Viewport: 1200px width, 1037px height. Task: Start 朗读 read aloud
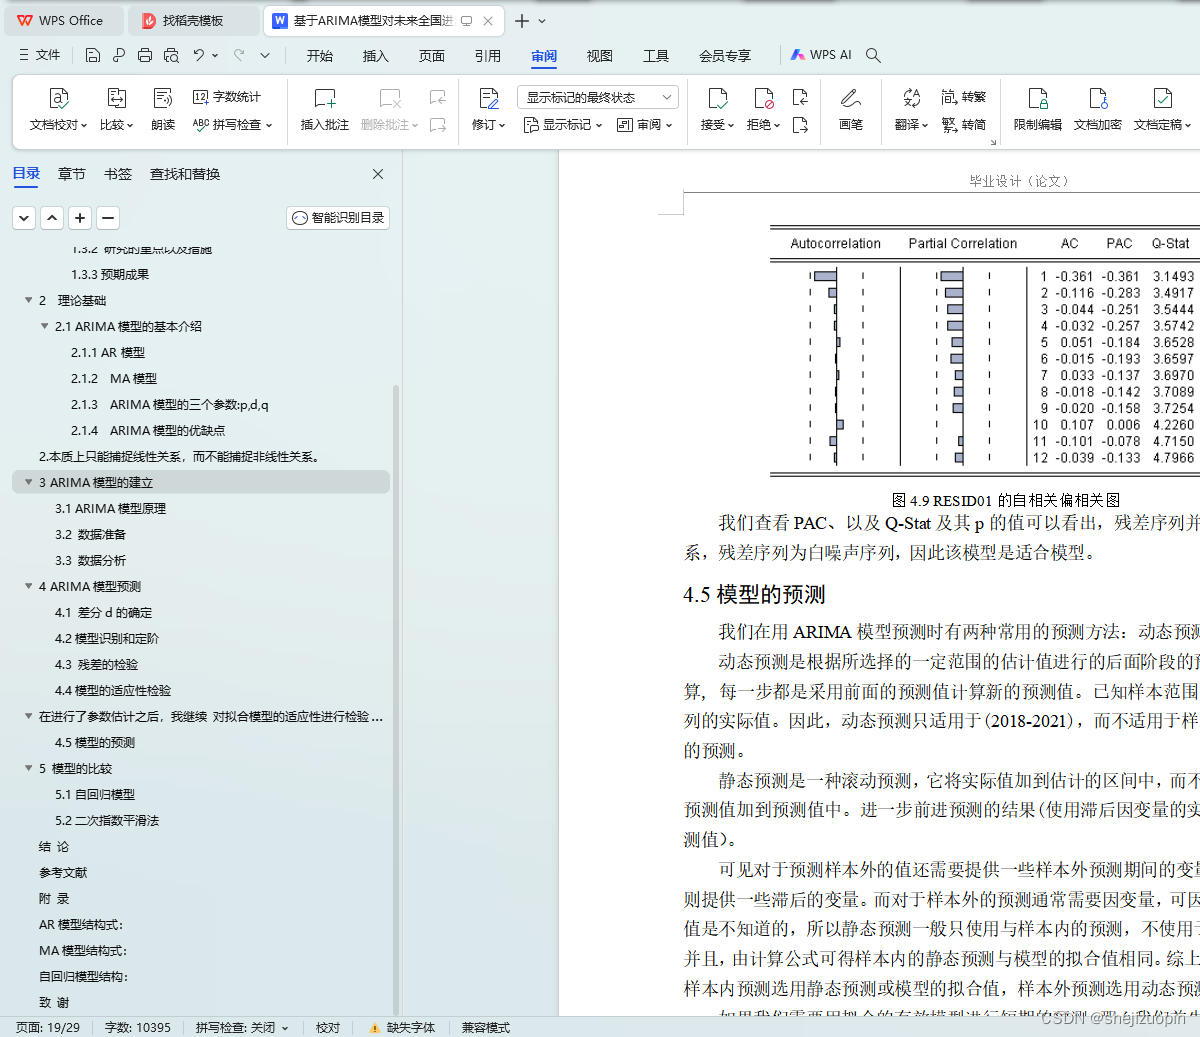tap(163, 110)
